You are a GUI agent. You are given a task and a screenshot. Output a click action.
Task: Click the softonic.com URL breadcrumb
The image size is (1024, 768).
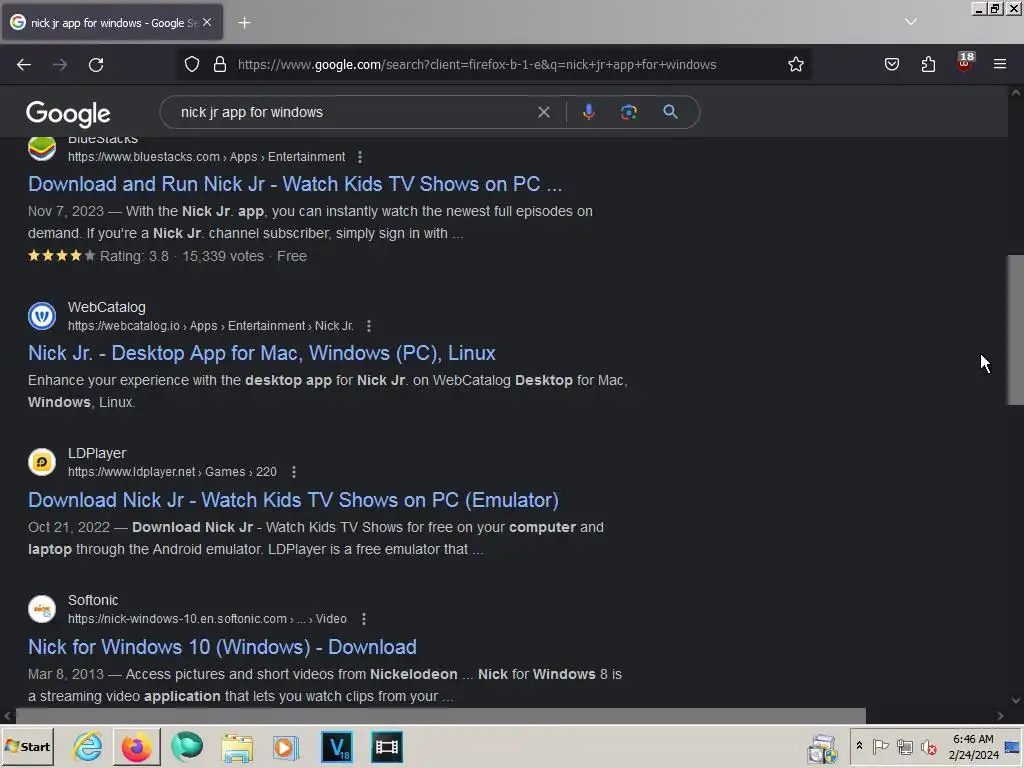click(207, 619)
